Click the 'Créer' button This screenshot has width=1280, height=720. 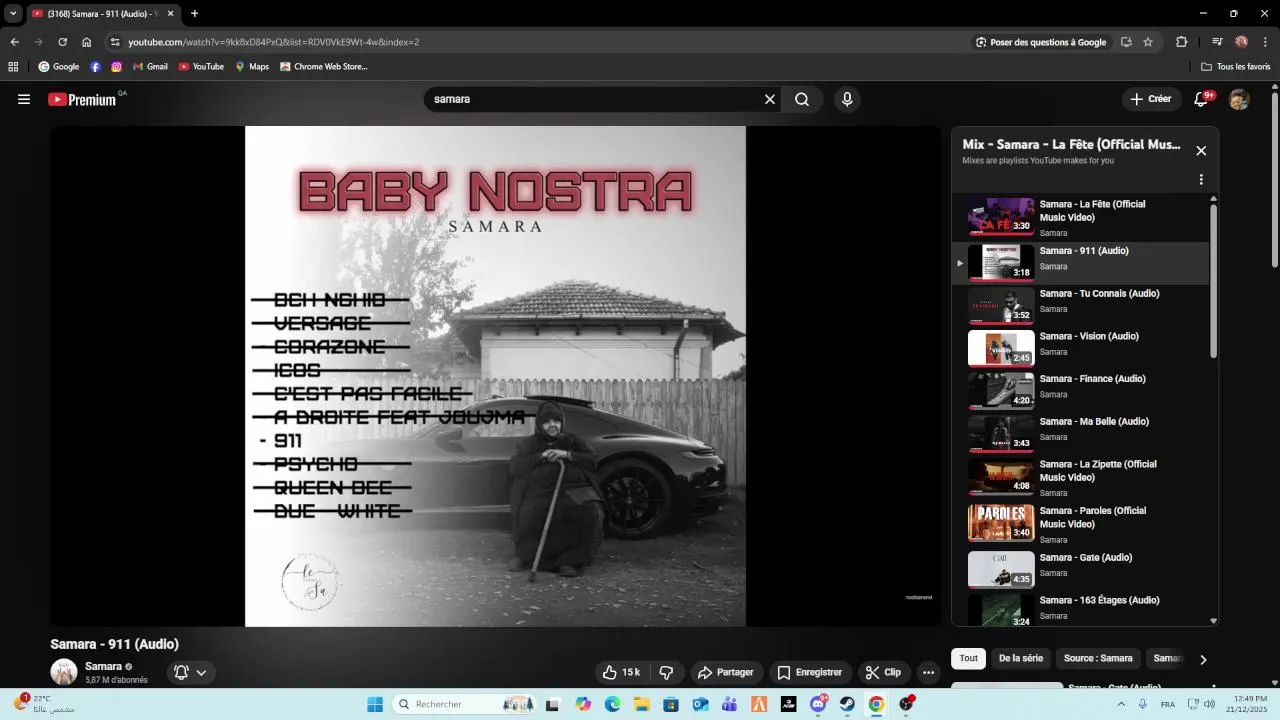point(1151,99)
